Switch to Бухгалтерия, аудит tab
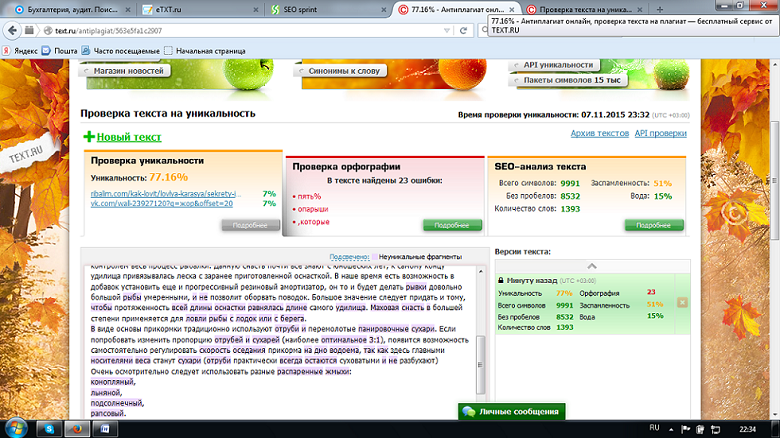The height and width of the screenshot is (438, 780). pyautogui.click(x=71, y=9)
